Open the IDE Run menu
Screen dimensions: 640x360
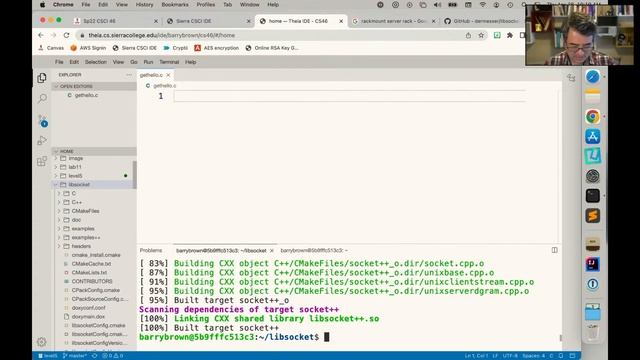(148, 62)
